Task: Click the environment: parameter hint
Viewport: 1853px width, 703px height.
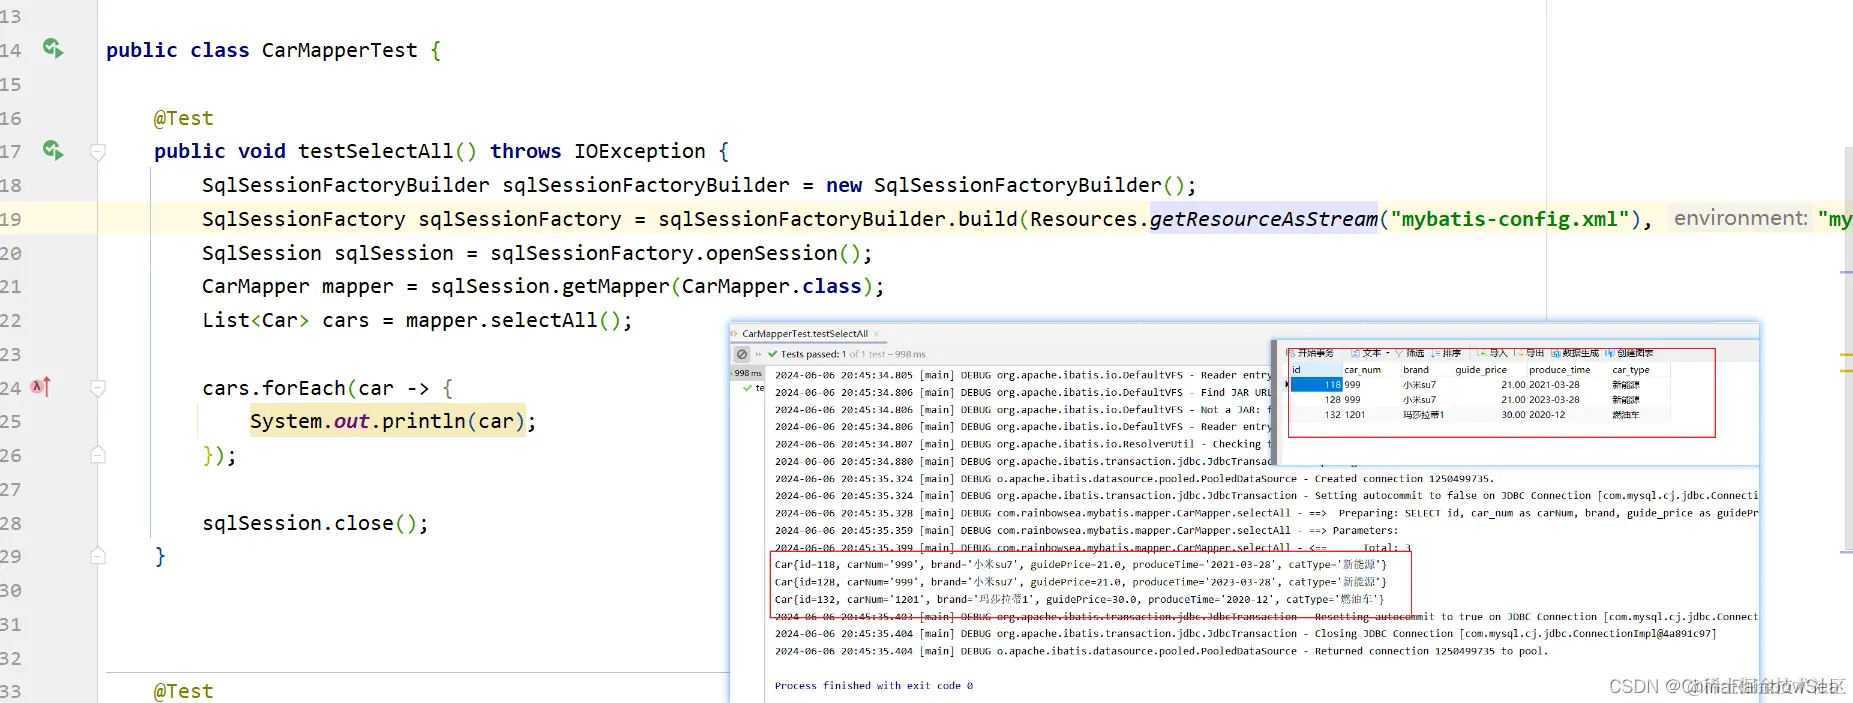Action: [x=1740, y=219]
